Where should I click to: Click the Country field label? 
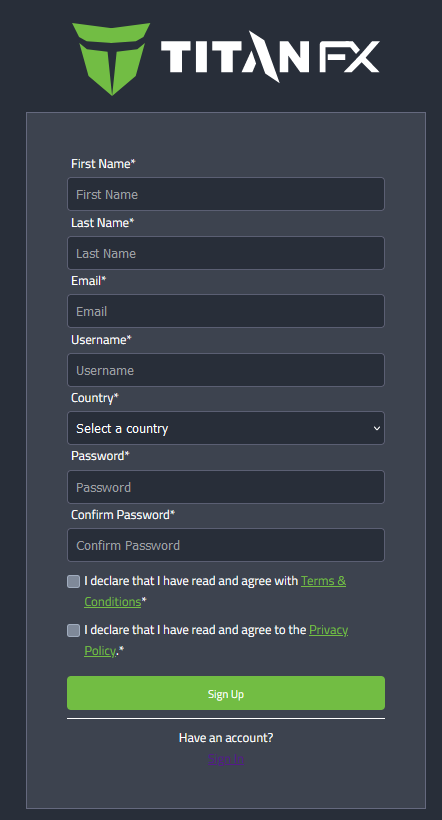pos(95,398)
